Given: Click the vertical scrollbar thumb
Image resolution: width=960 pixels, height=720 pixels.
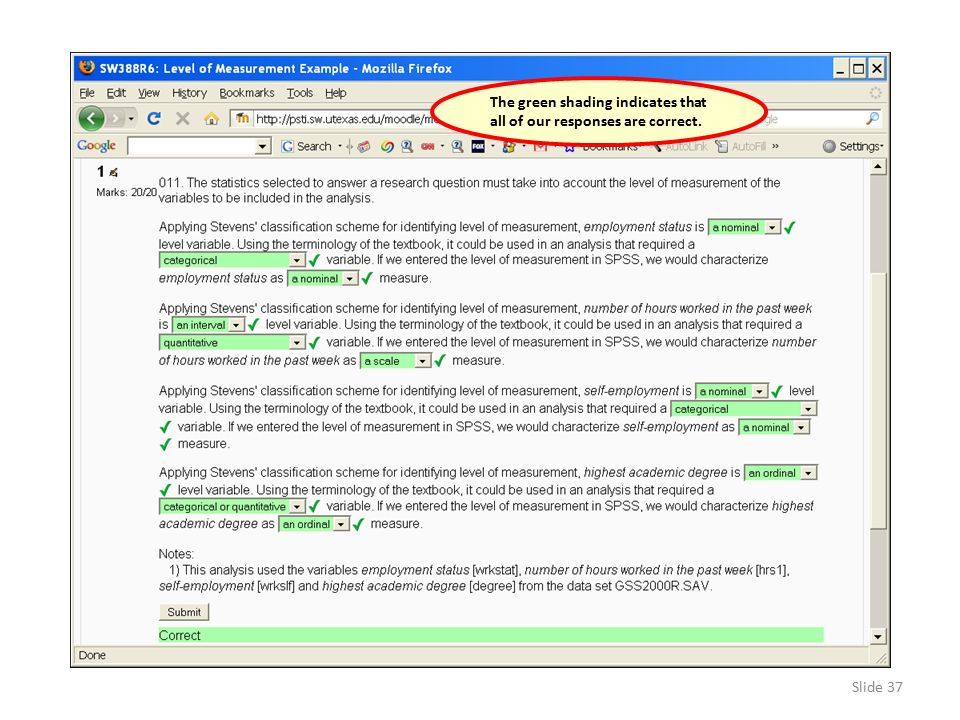Looking at the screenshot, I should point(878,401).
